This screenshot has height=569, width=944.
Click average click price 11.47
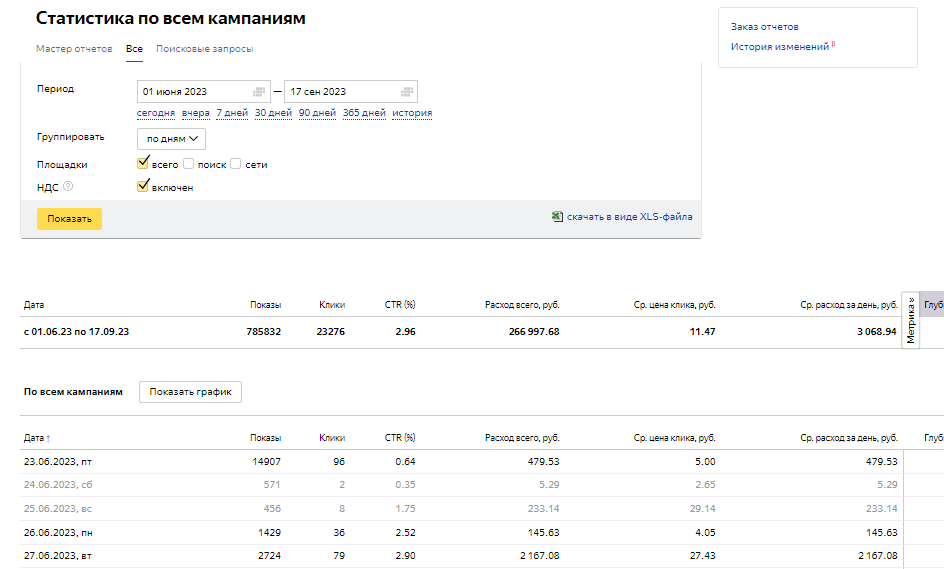click(x=703, y=332)
